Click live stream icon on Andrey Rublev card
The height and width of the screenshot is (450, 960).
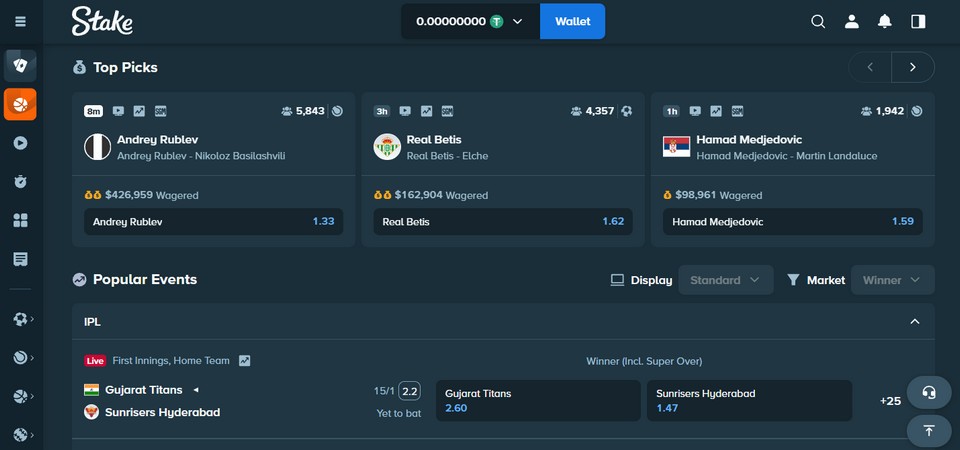pos(118,111)
